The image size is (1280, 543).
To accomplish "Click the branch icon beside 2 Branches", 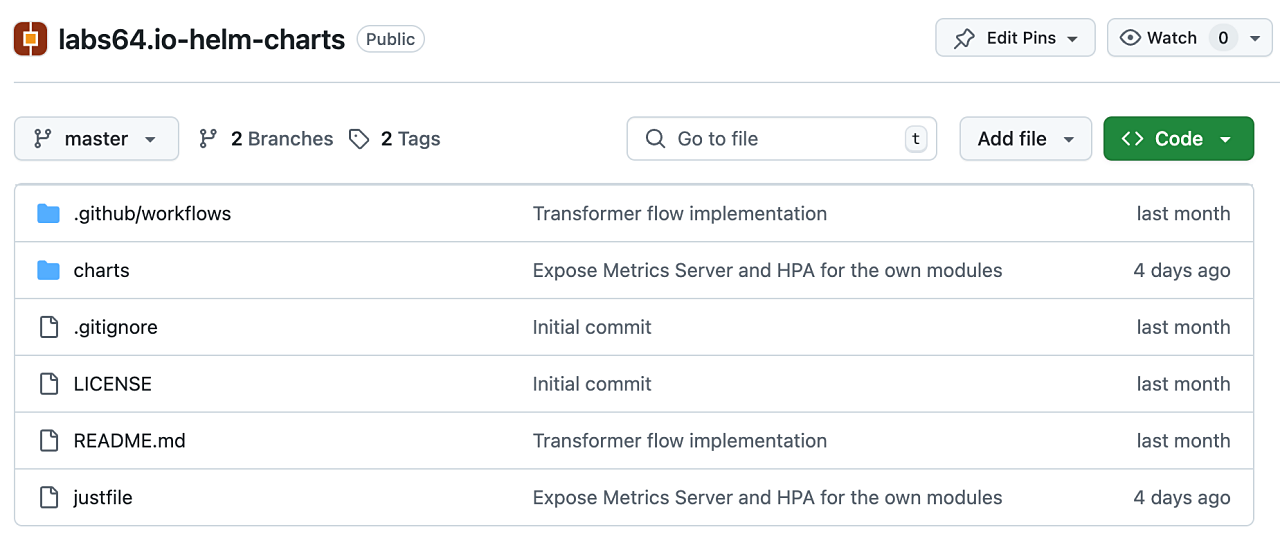I will (208, 139).
